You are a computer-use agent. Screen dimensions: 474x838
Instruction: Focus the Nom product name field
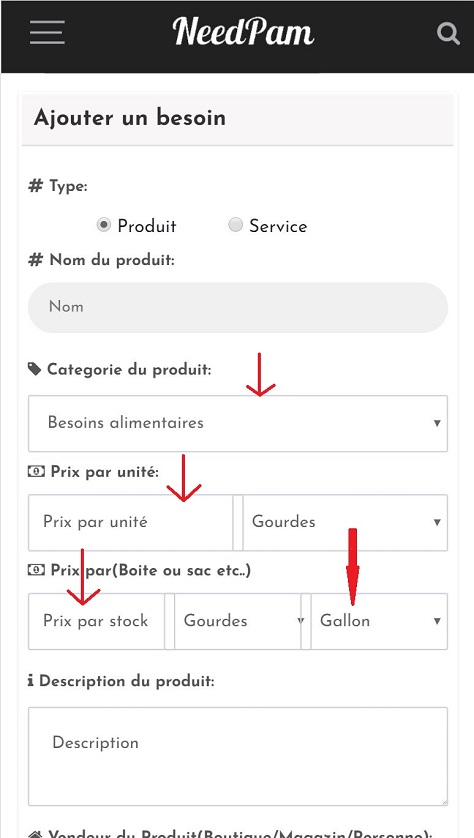[x=238, y=307]
